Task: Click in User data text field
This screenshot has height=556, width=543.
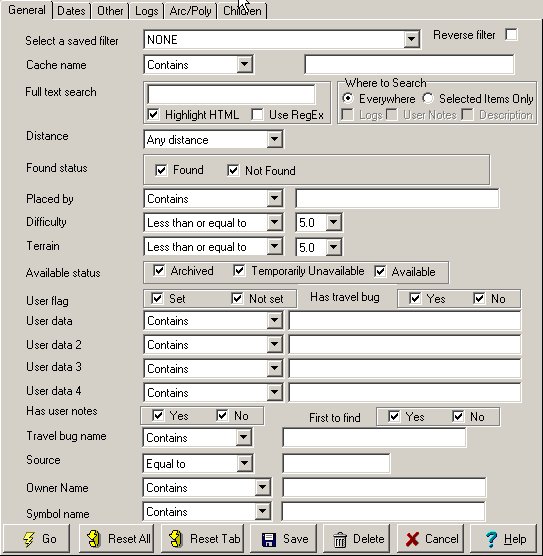Action: (x=405, y=321)
